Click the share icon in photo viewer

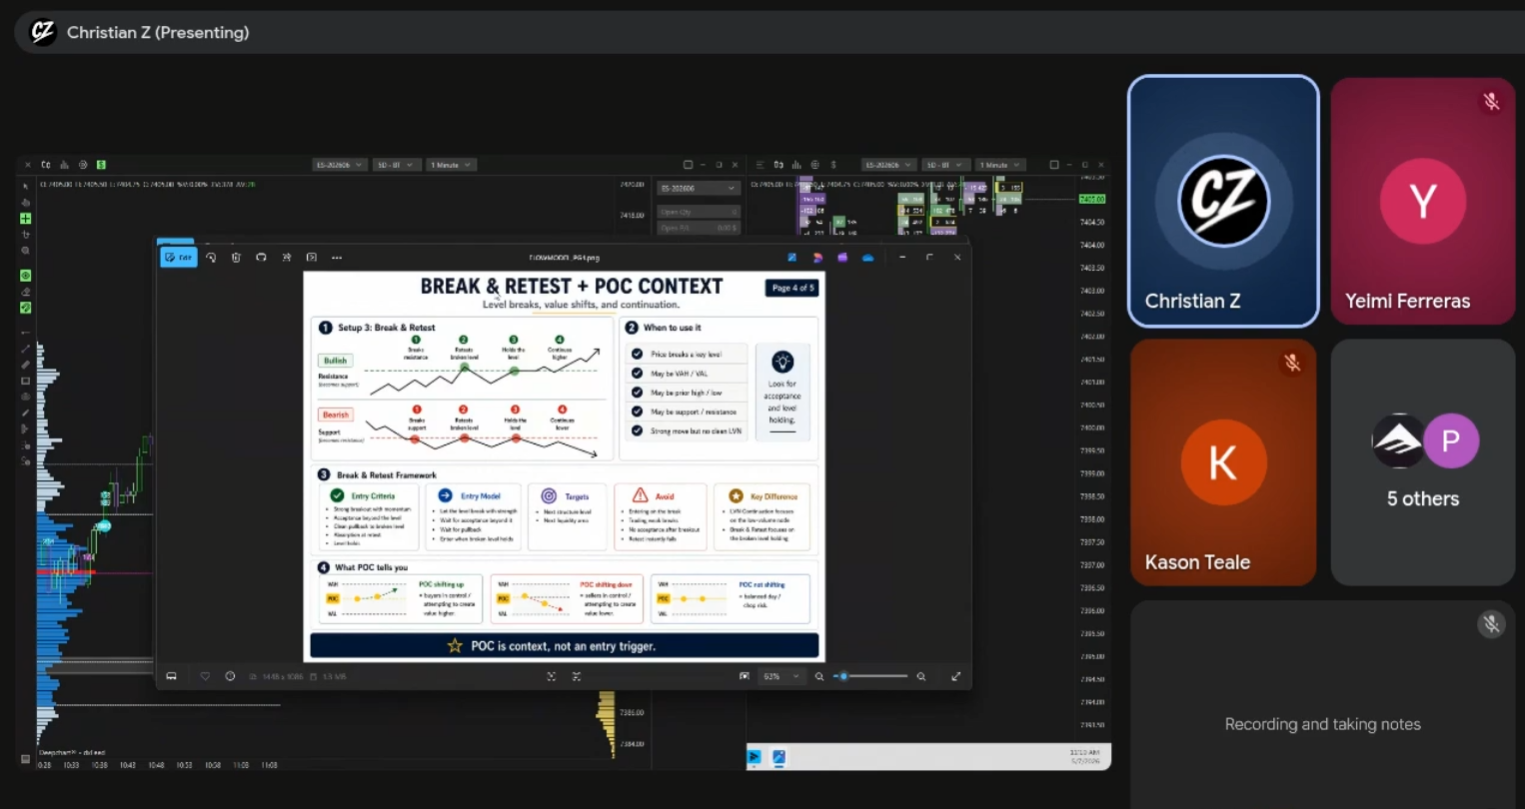[x=286, y=257]
